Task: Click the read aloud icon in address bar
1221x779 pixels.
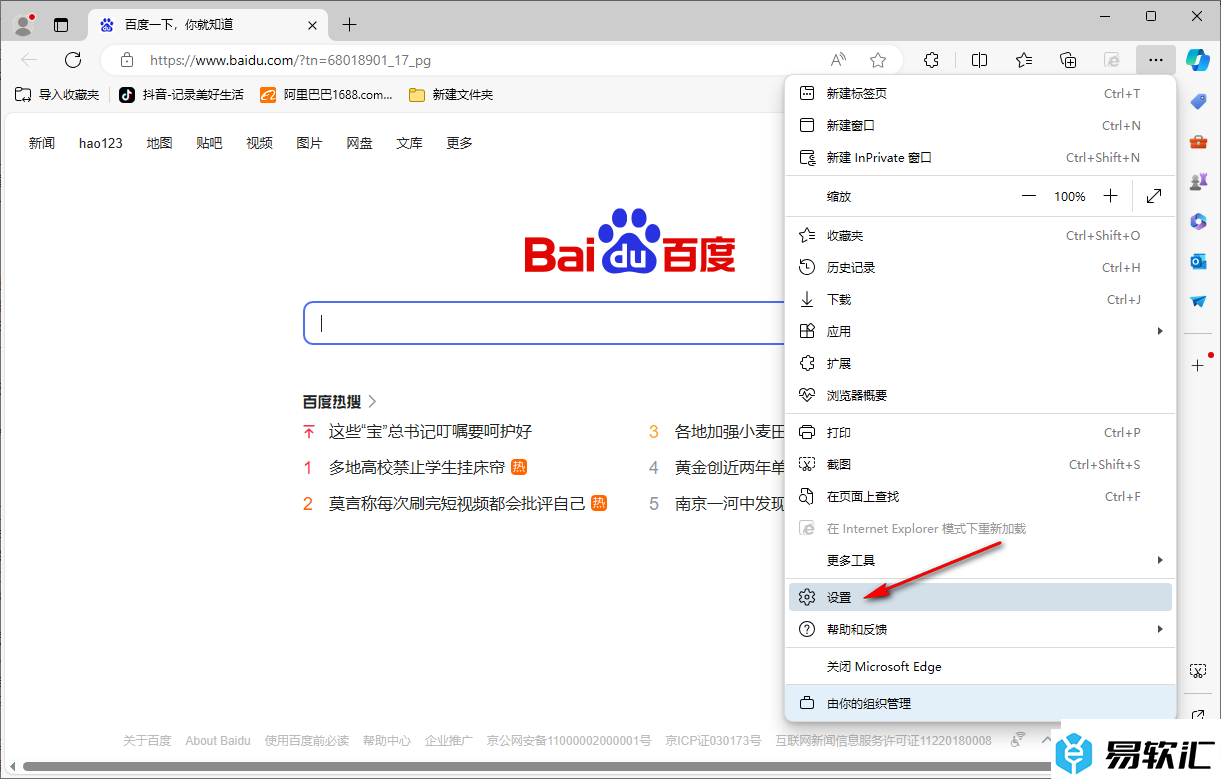Action: point(838,60)
